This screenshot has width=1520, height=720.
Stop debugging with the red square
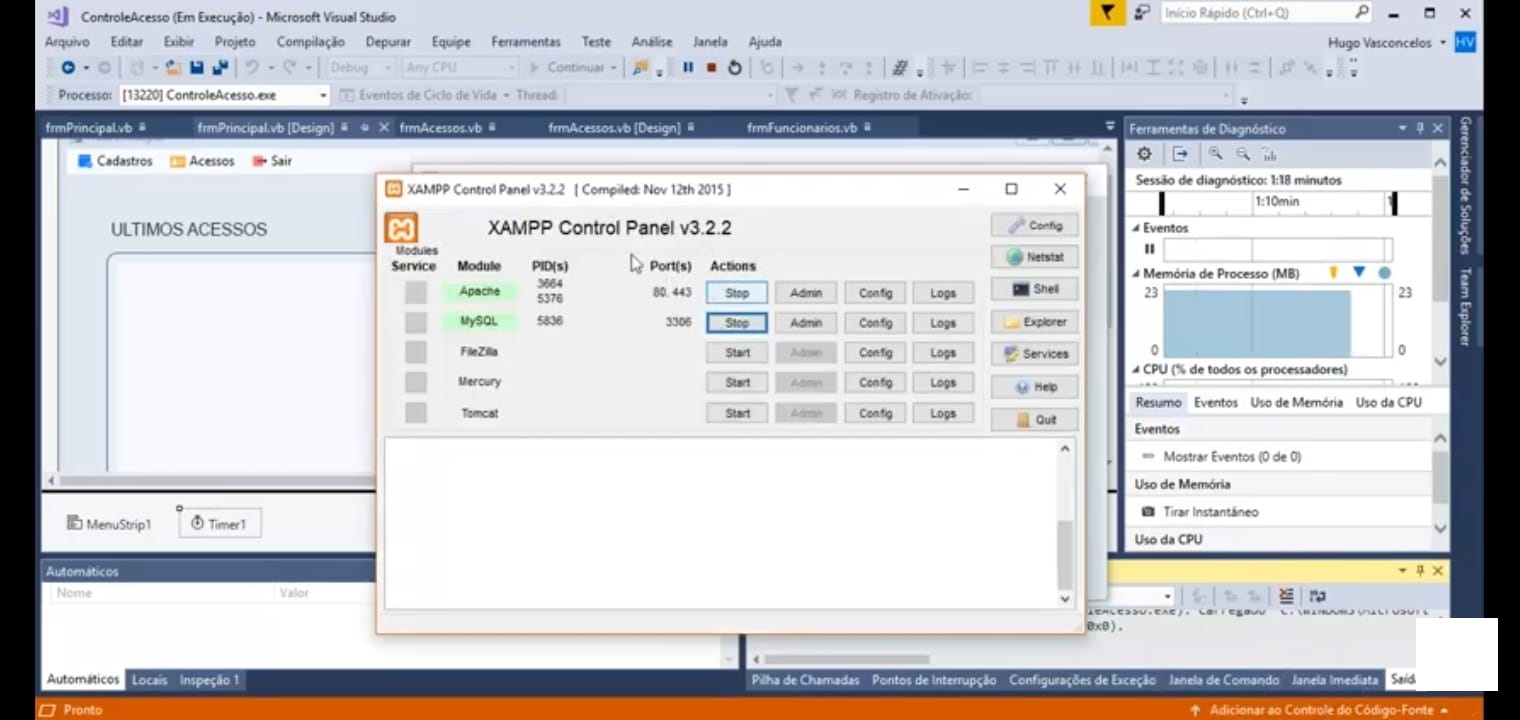coord(711,68)
